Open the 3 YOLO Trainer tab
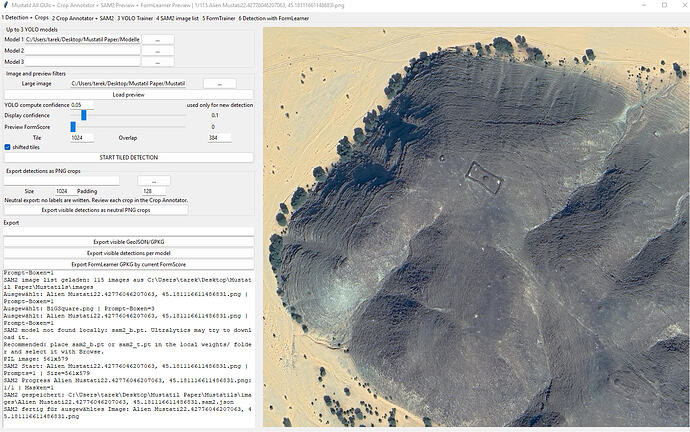 tap(135, 18)
